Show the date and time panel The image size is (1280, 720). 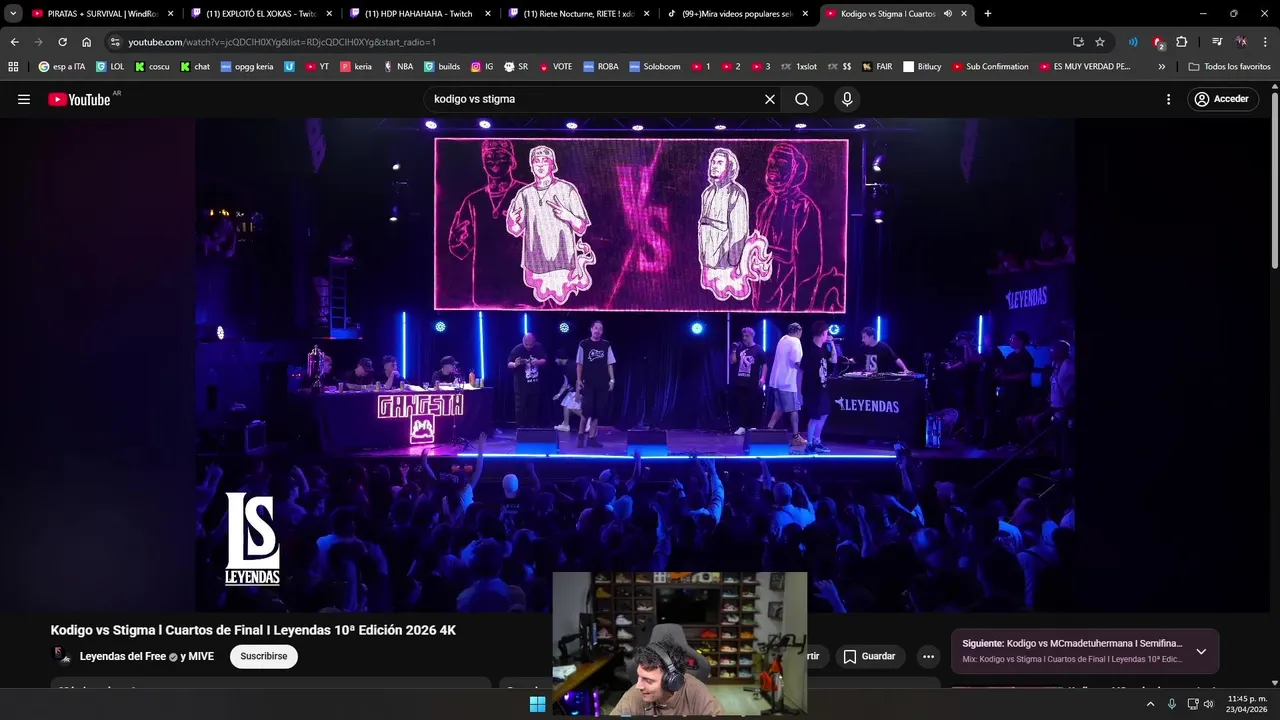1247,704
